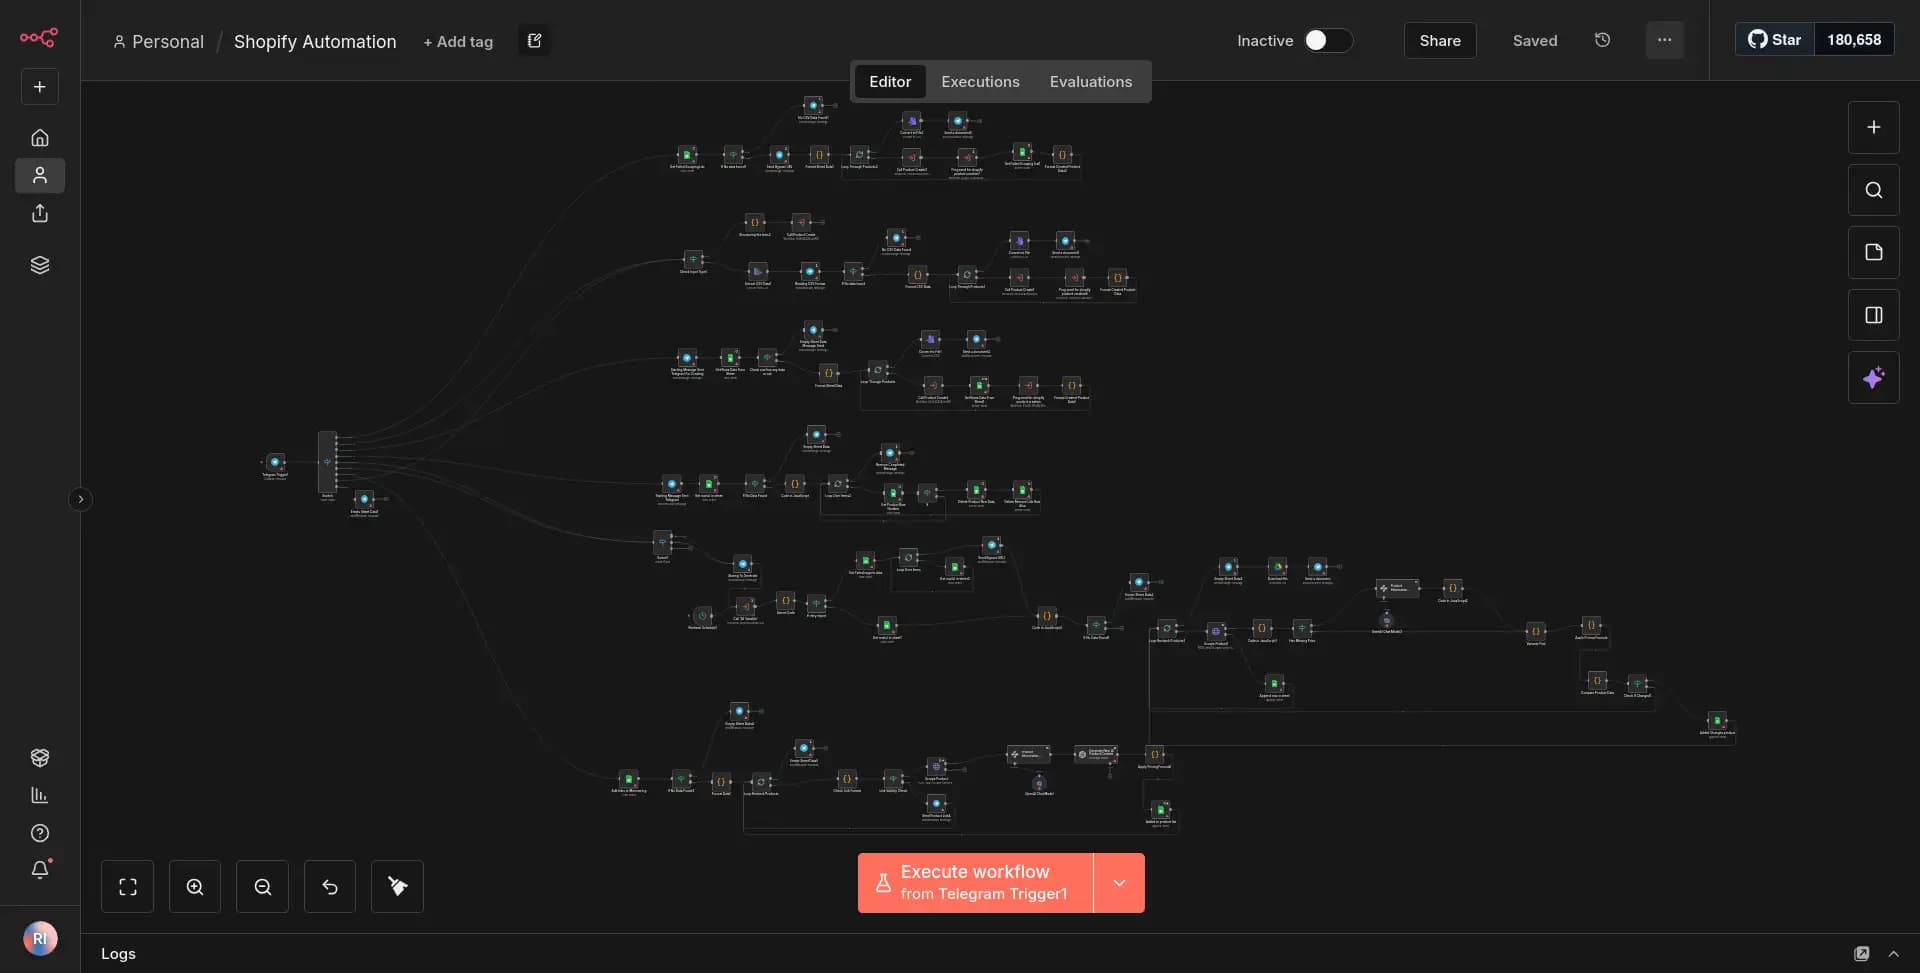Switch to the Evaluations tab
This screenshot has height=973, width=1920.
[x=1090, y=82]
